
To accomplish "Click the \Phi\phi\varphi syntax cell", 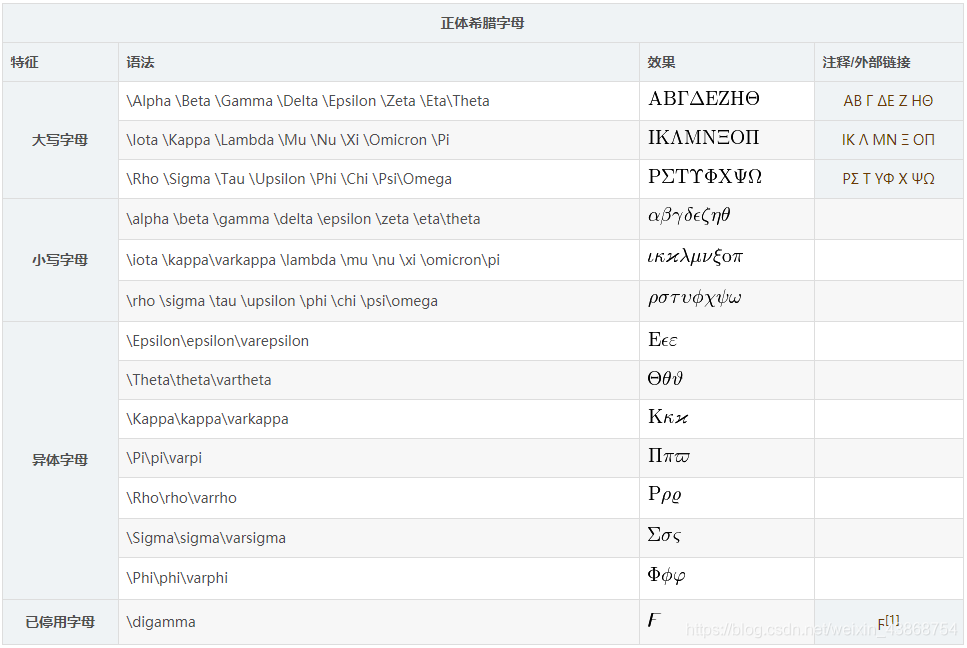I will click(x=379, y=578).
